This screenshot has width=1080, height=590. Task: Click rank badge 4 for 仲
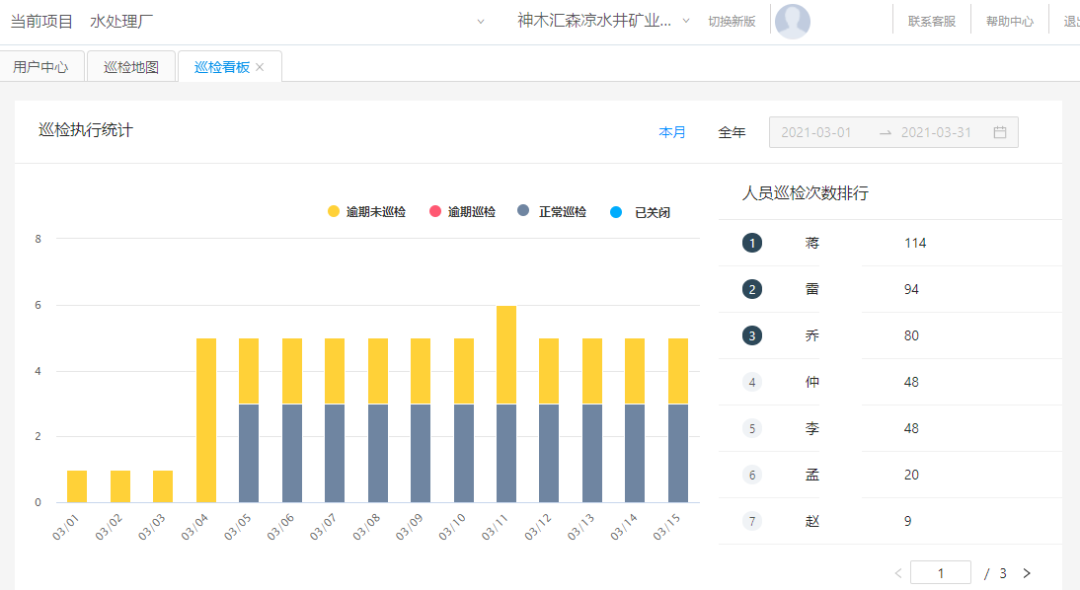click(752, 382)
